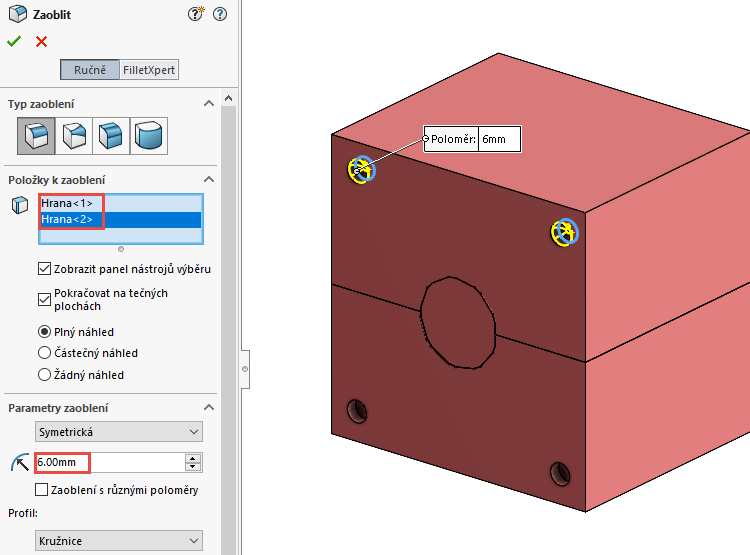Increase the radius with the up spinner arrow
Screen dimensions: 750x555
pyautogui.click(x=193, y=458)
